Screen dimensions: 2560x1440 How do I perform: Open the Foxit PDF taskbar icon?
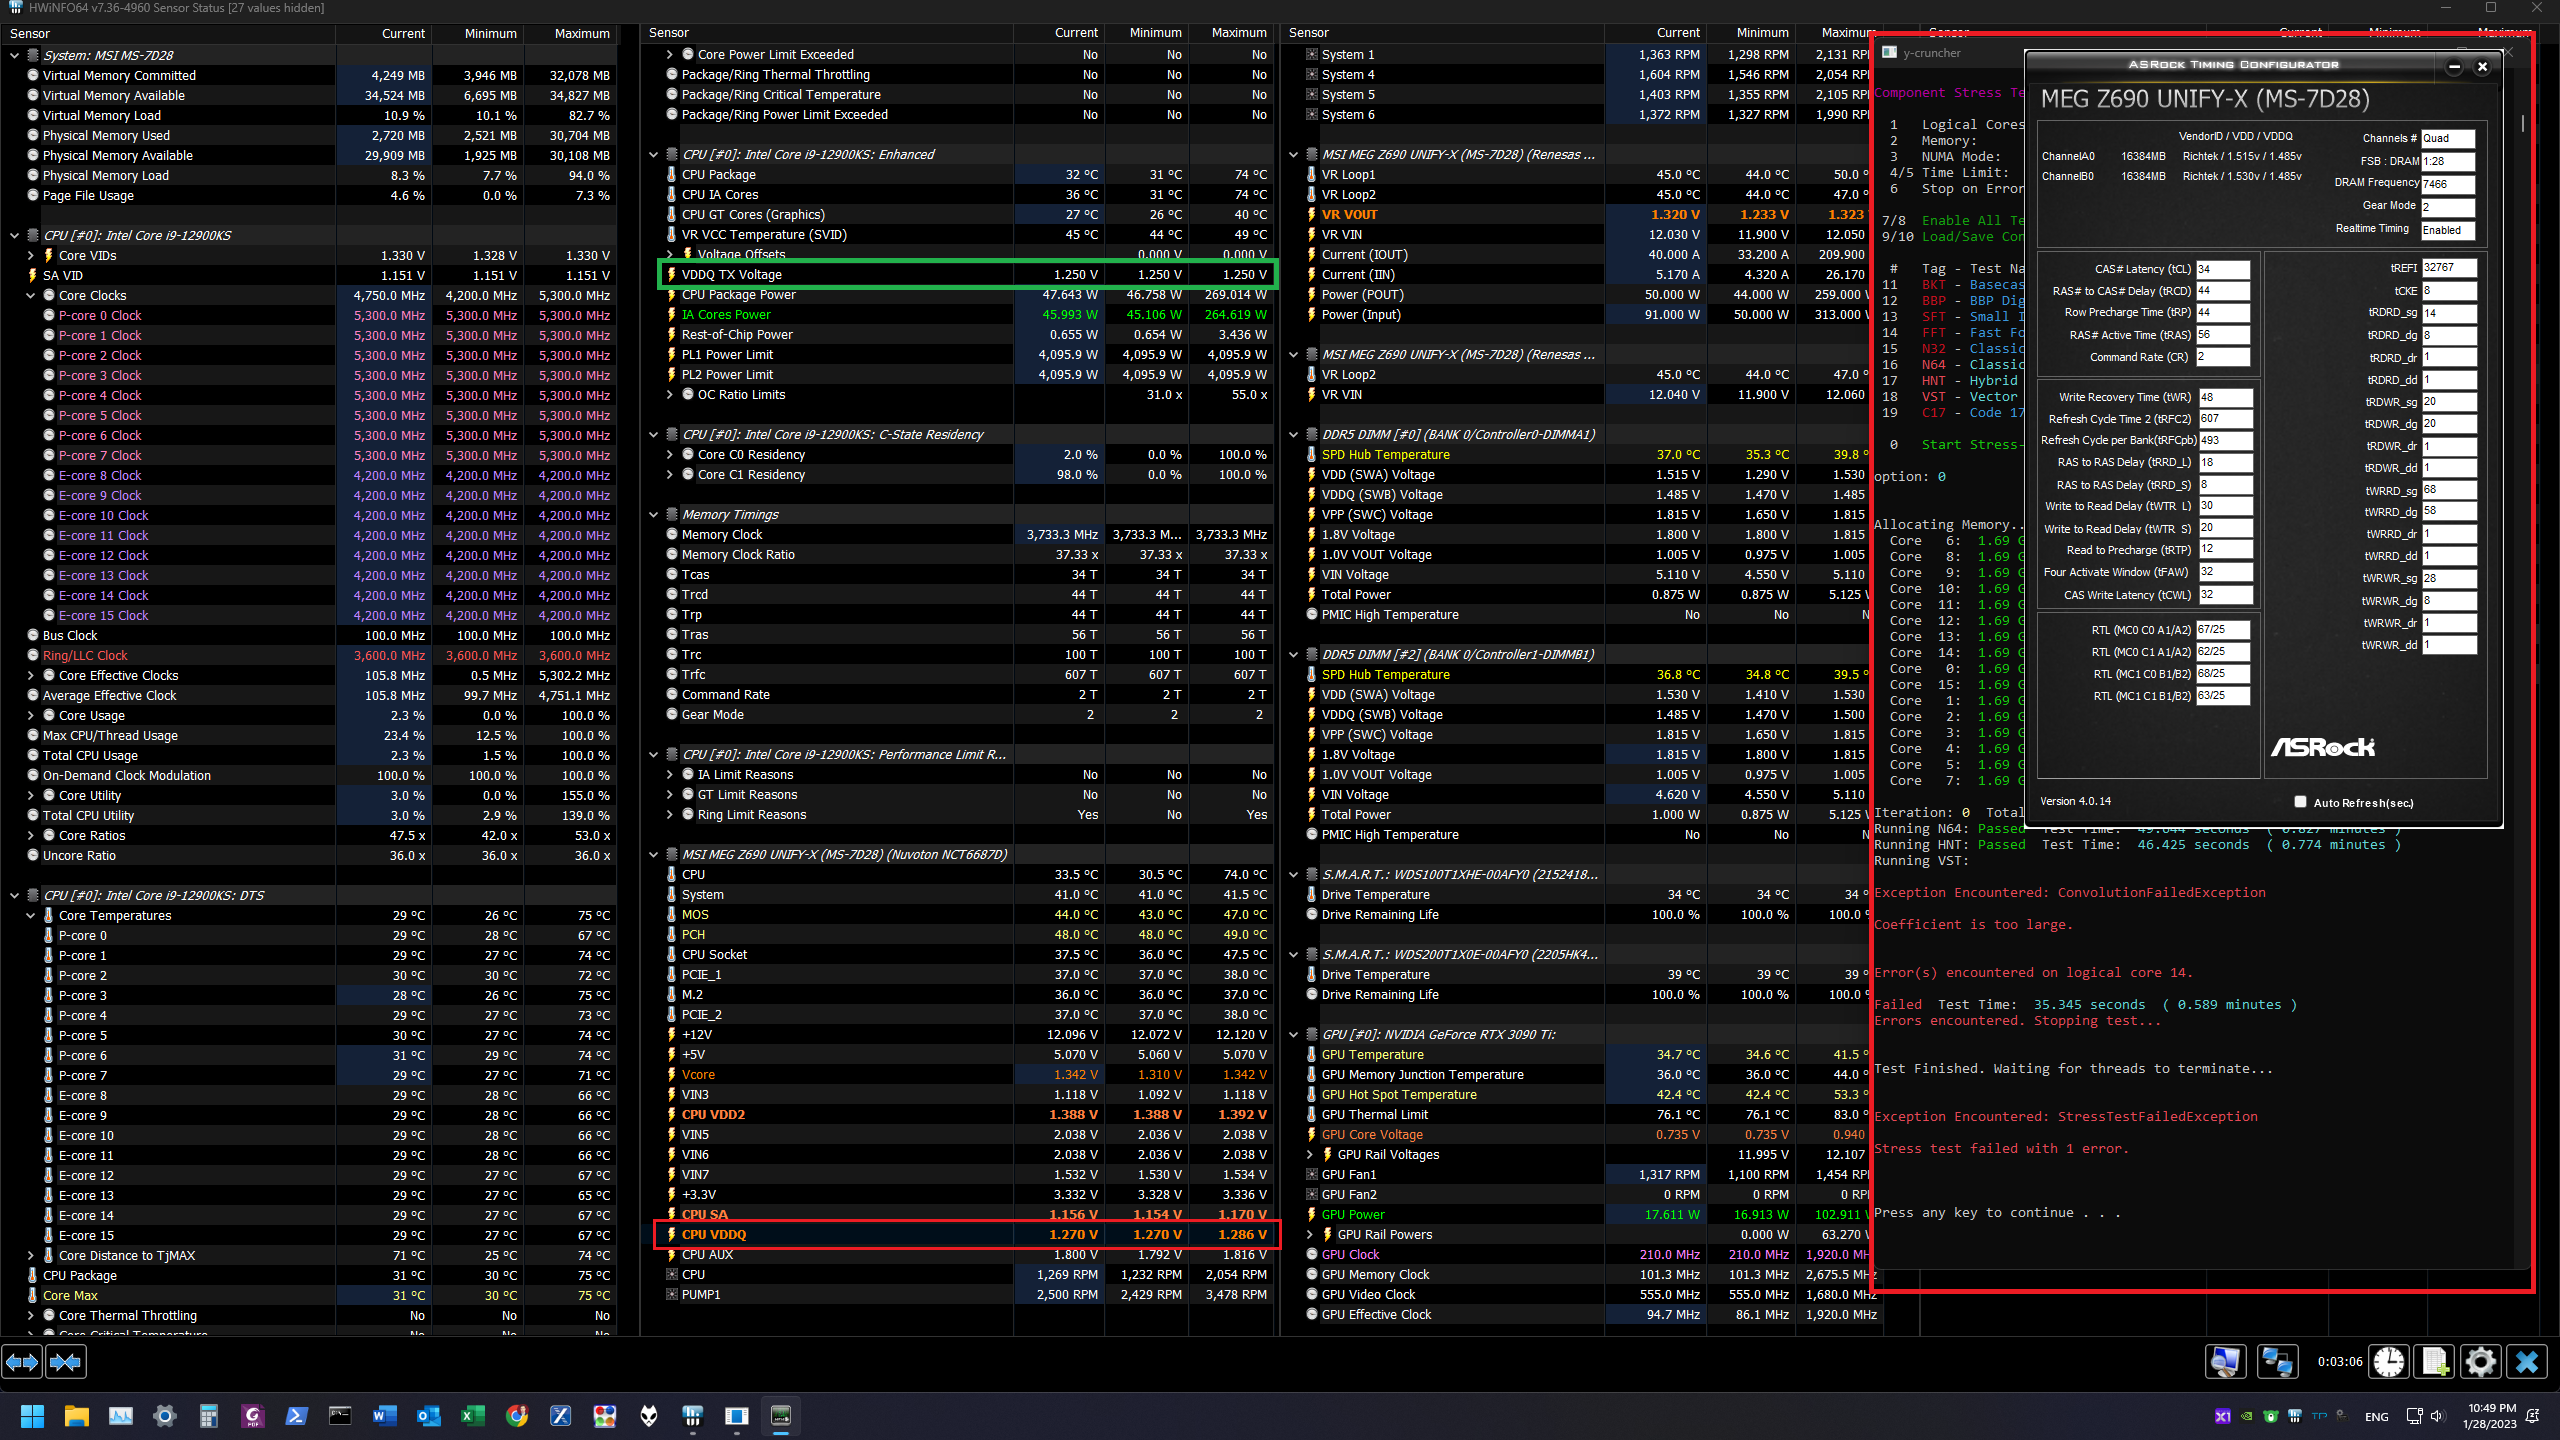click(253, 1416)
